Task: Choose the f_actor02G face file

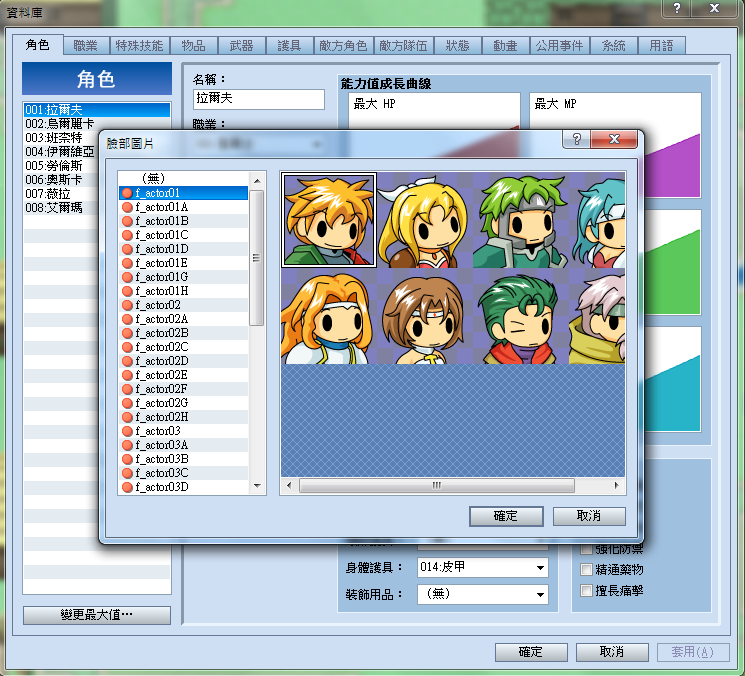Action: [183, 403]
